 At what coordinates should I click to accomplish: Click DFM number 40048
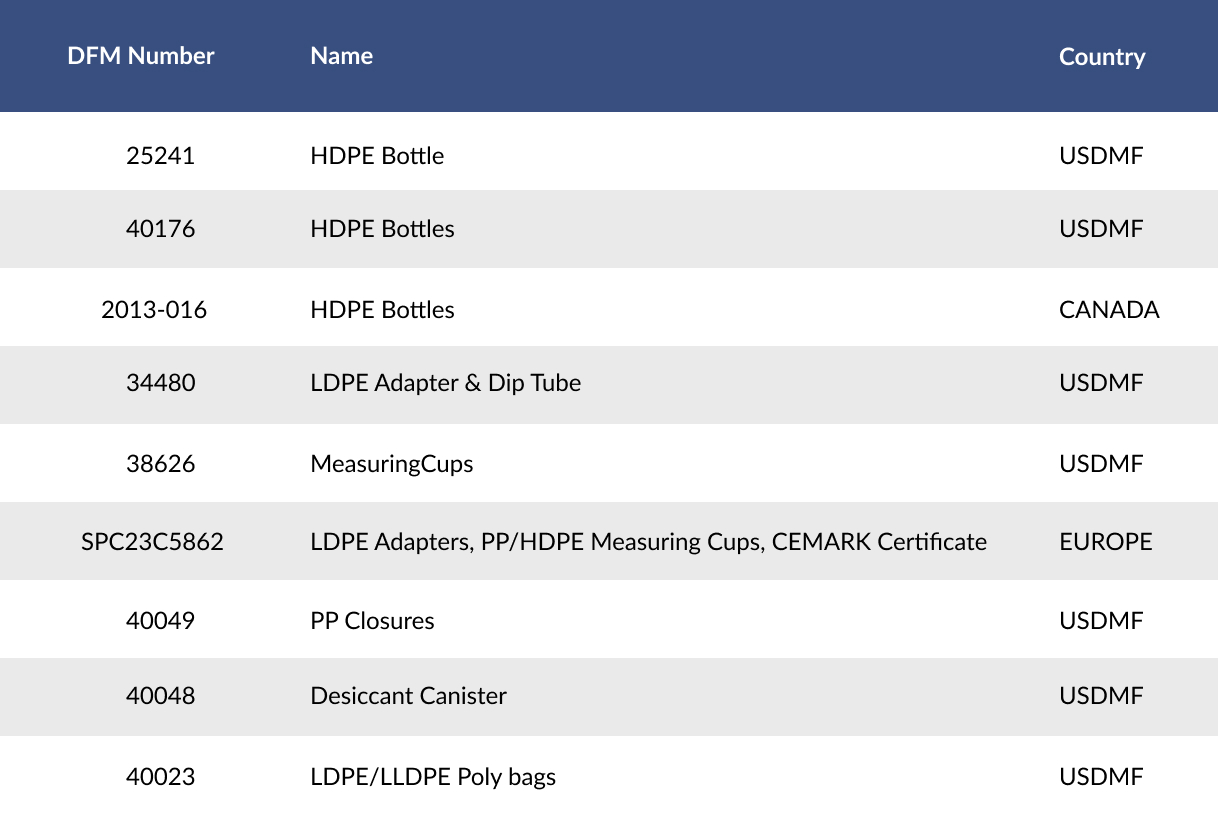pyautogui.click(x=160, y=696)
